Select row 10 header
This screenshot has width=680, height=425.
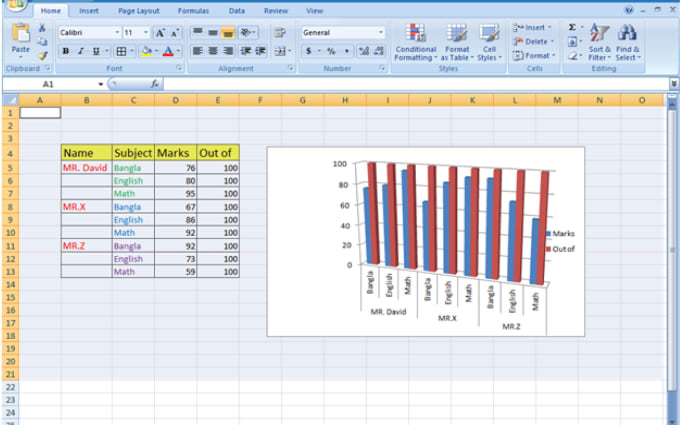tap(10, 233)
